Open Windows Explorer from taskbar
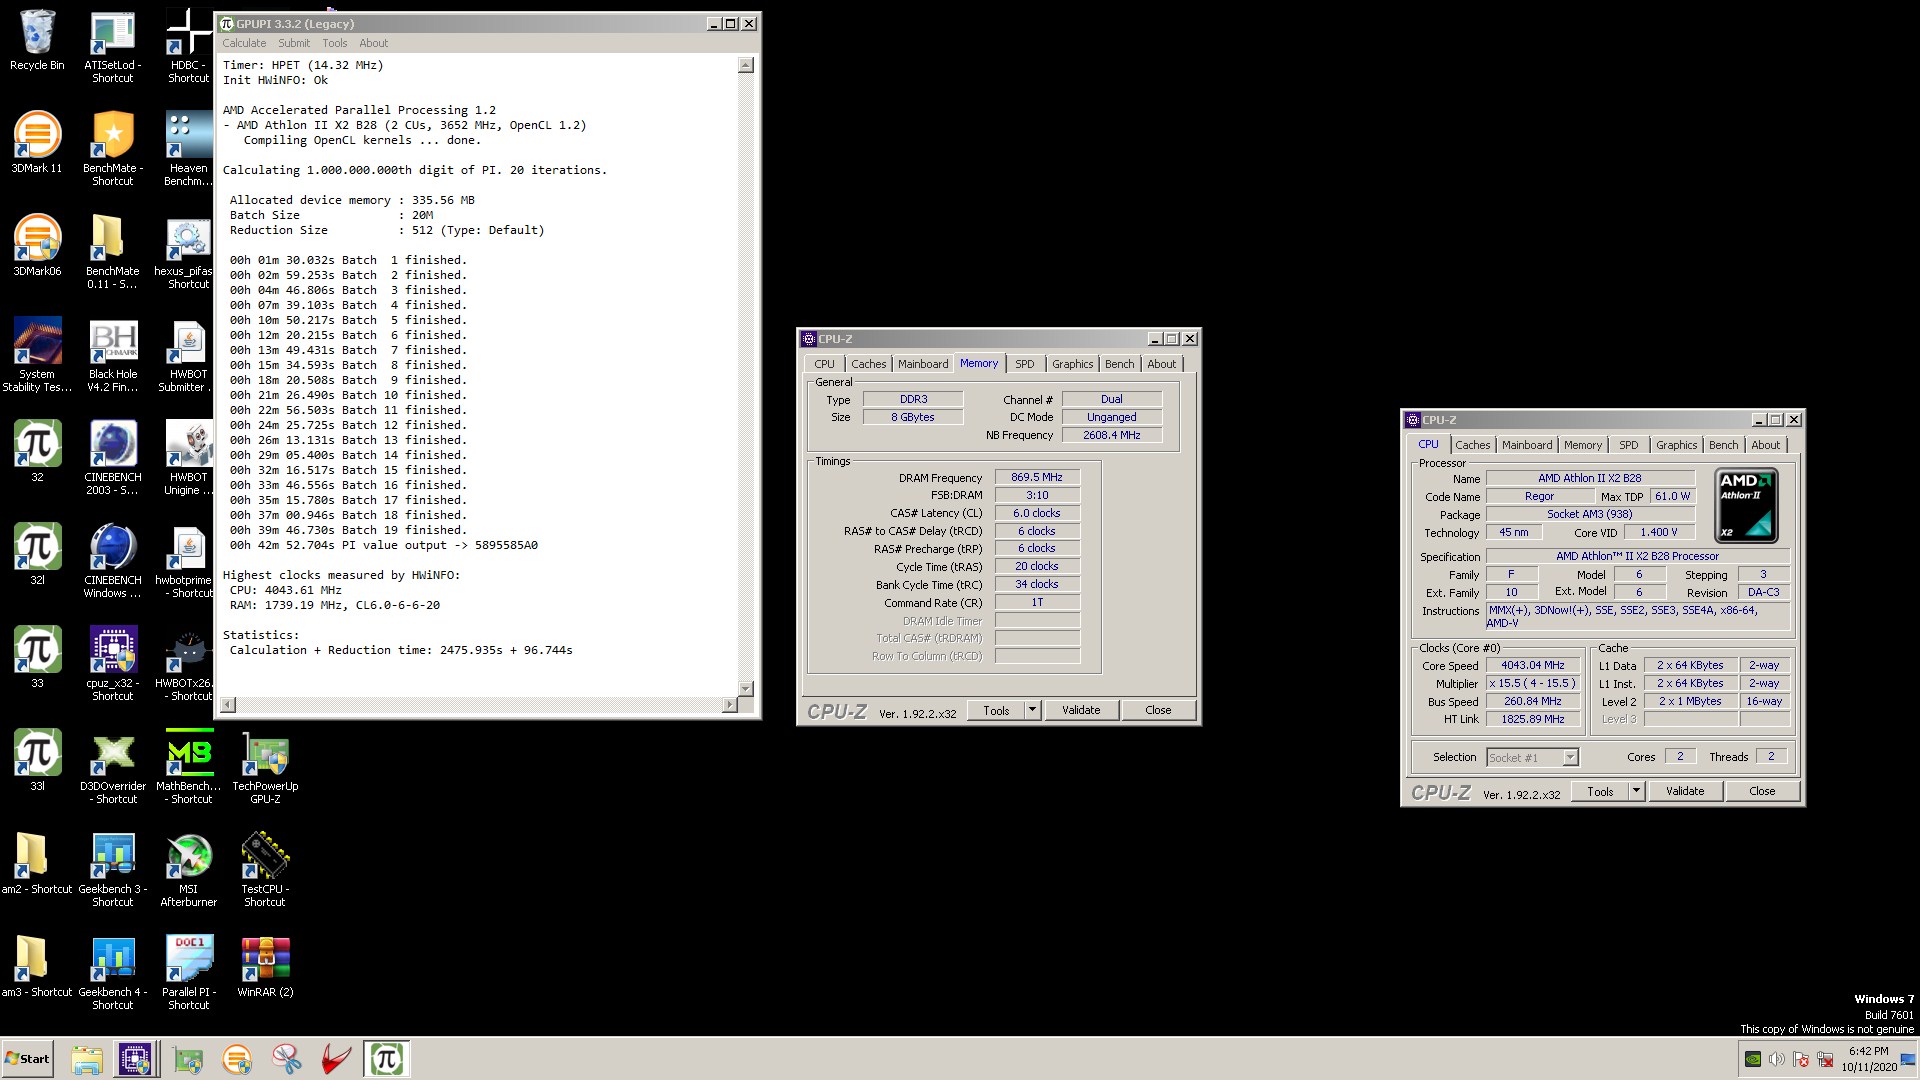This screenshot has height=1080, width=1920. click(87, 1059)
